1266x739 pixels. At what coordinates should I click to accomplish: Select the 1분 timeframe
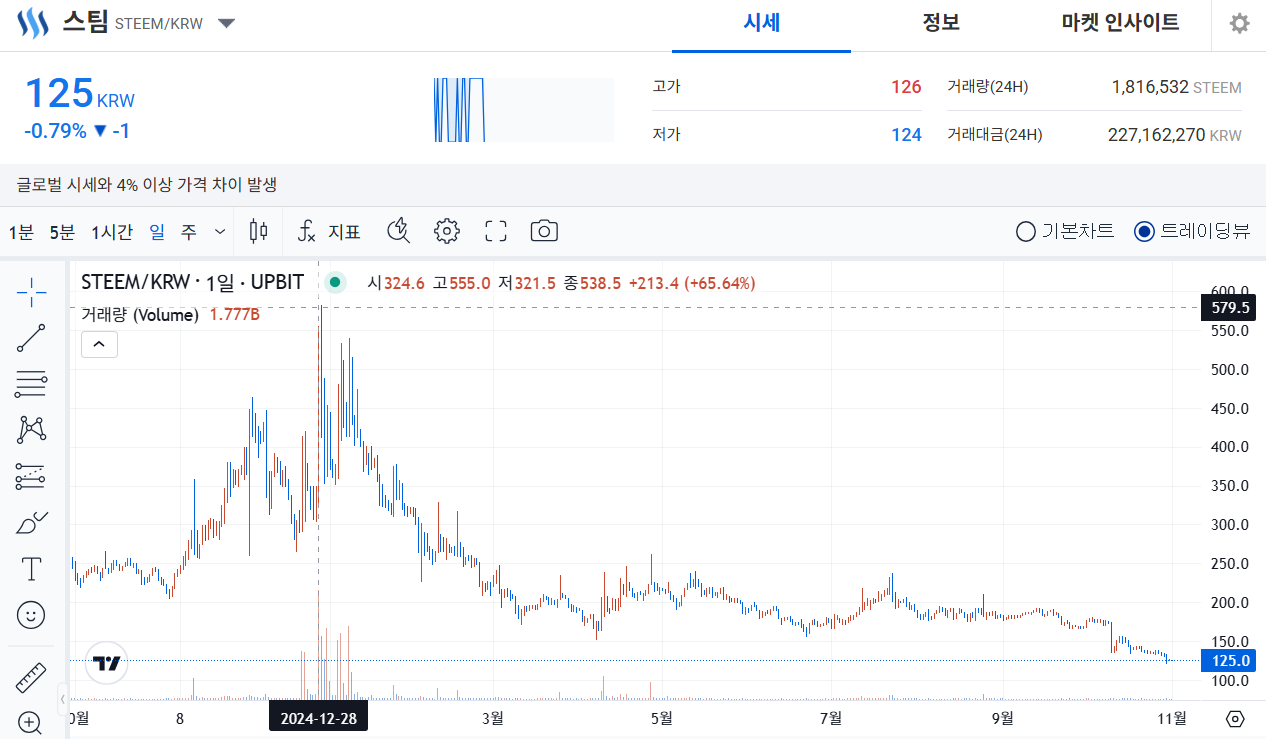(x=21, y=232)
